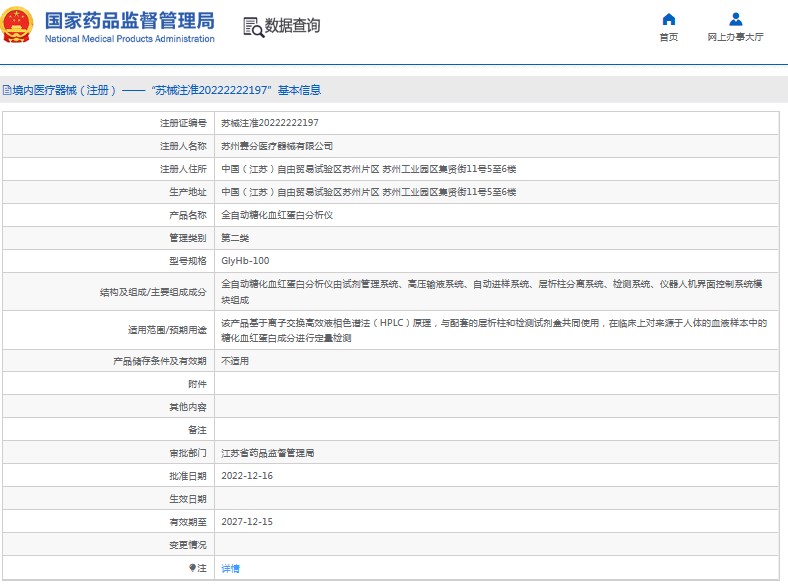Image resolution: width=788 pixels, height=588 pixels.
Task: Click the 型号规格 row label
Action: (188, 261)
